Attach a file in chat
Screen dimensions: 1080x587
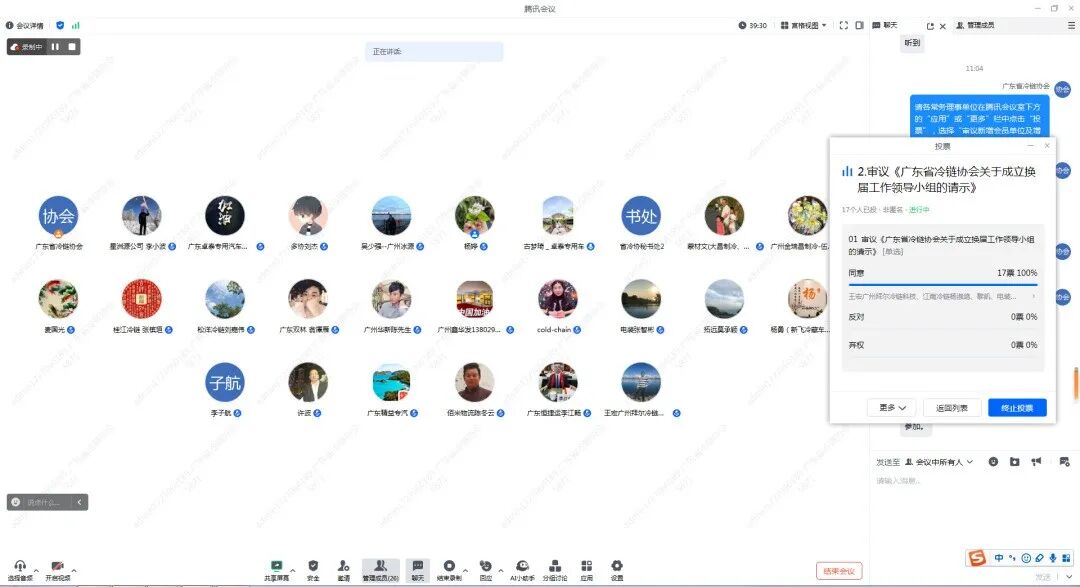(1015, 462)
